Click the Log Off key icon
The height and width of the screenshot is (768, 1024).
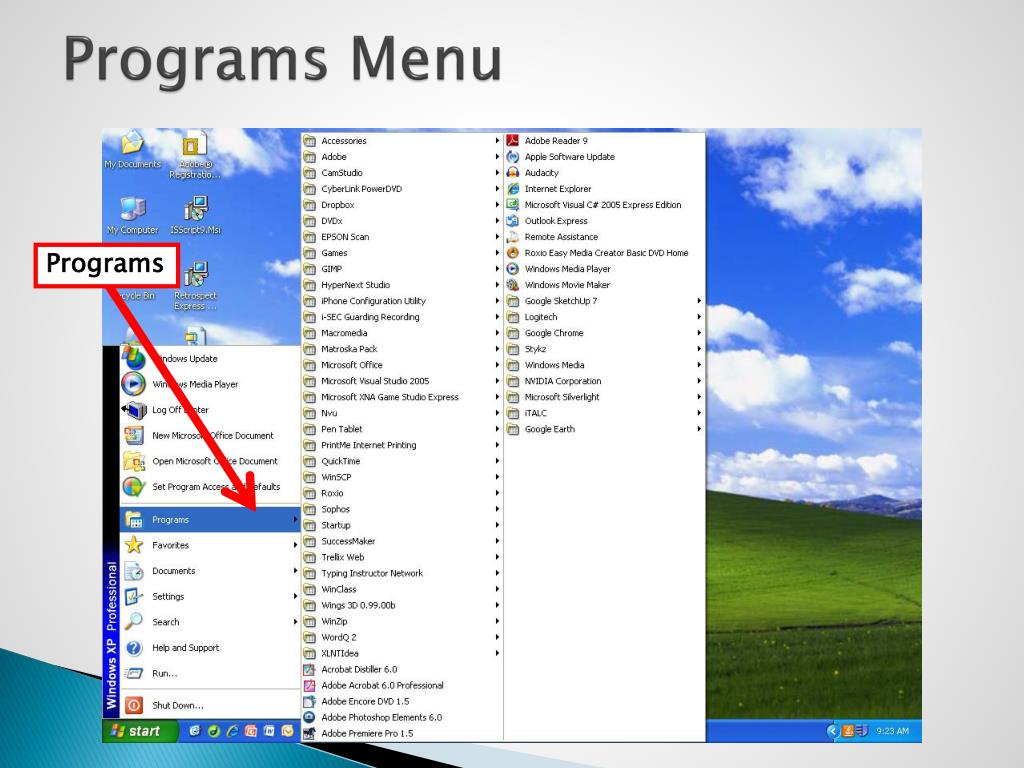pos(134,409)
